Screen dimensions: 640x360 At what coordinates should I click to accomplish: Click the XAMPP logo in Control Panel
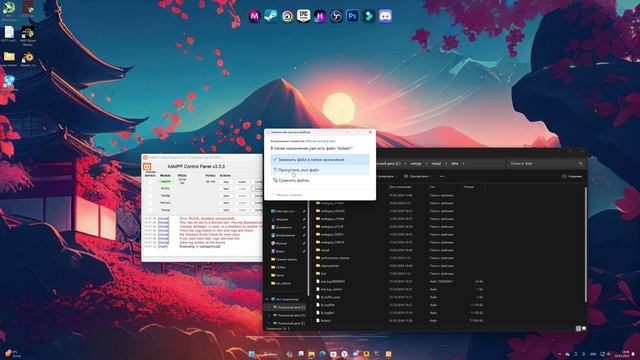click(147, 167)
